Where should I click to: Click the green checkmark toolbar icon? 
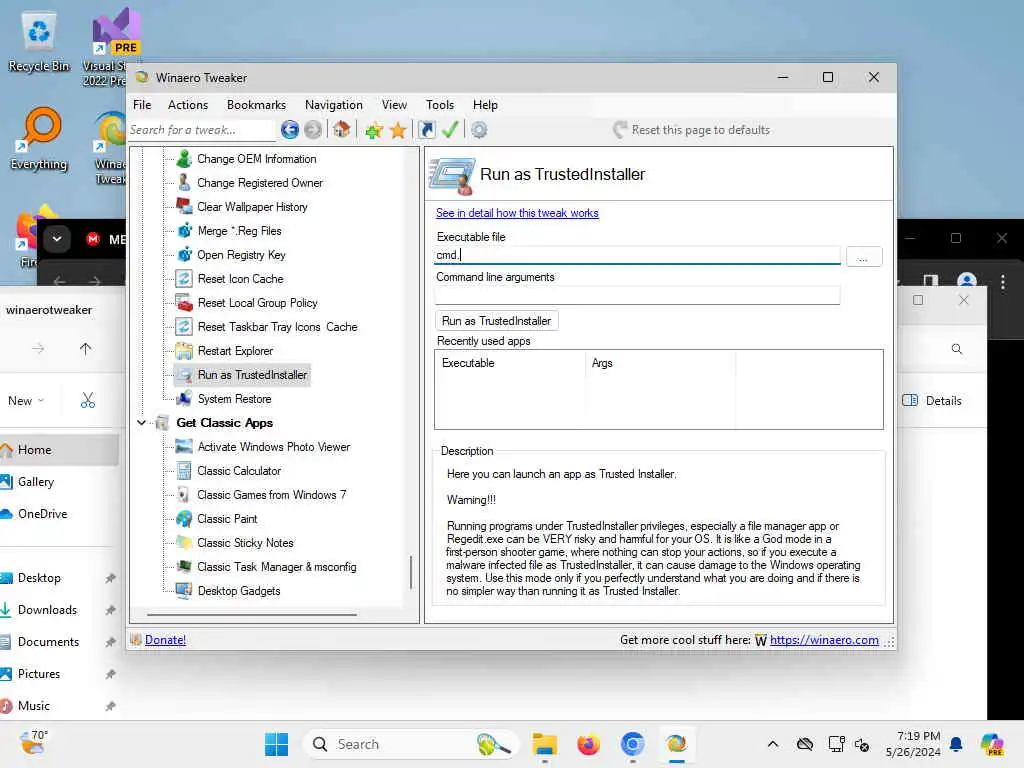pyautogui.click(x=450, y=129)
